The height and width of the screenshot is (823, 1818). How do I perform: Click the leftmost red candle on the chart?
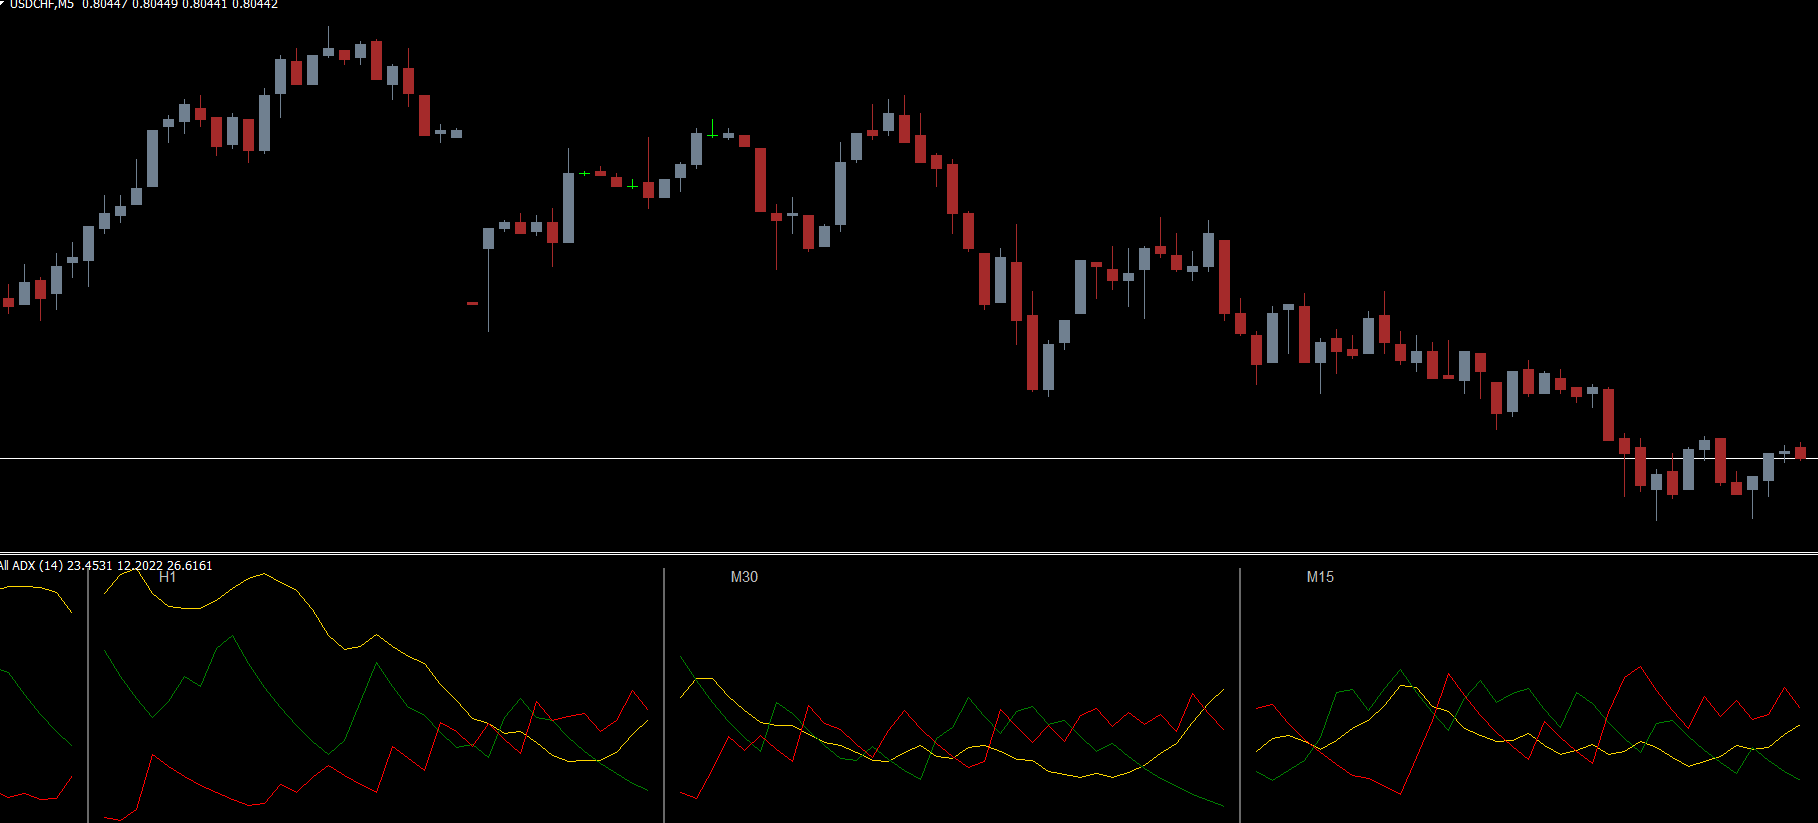point(8,301)
